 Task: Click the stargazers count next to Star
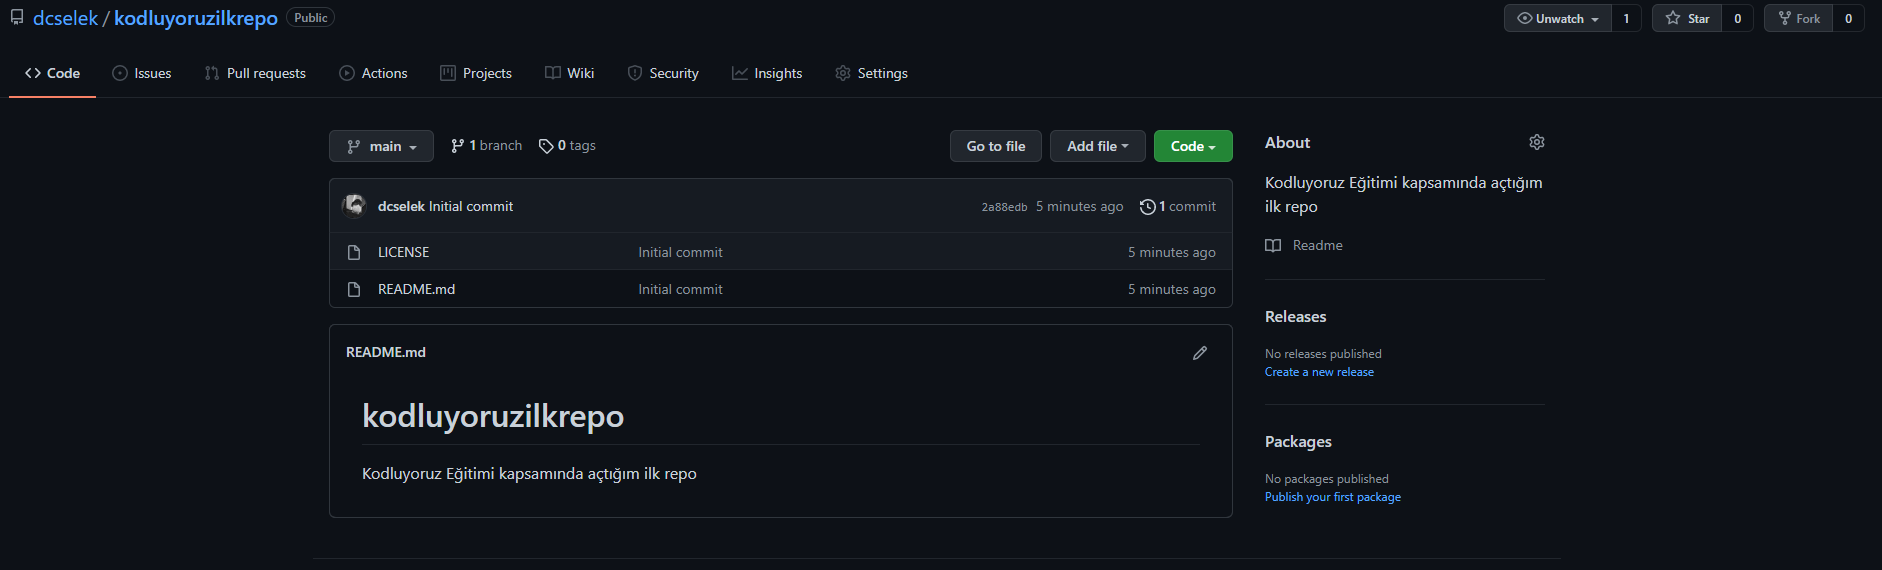1737,18
